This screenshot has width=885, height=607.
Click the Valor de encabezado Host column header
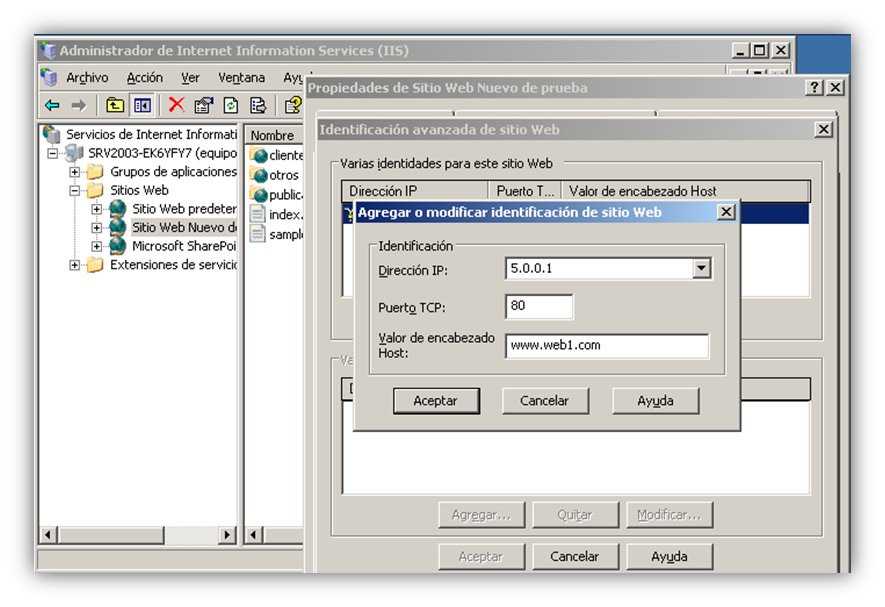(x=686, y=191)
